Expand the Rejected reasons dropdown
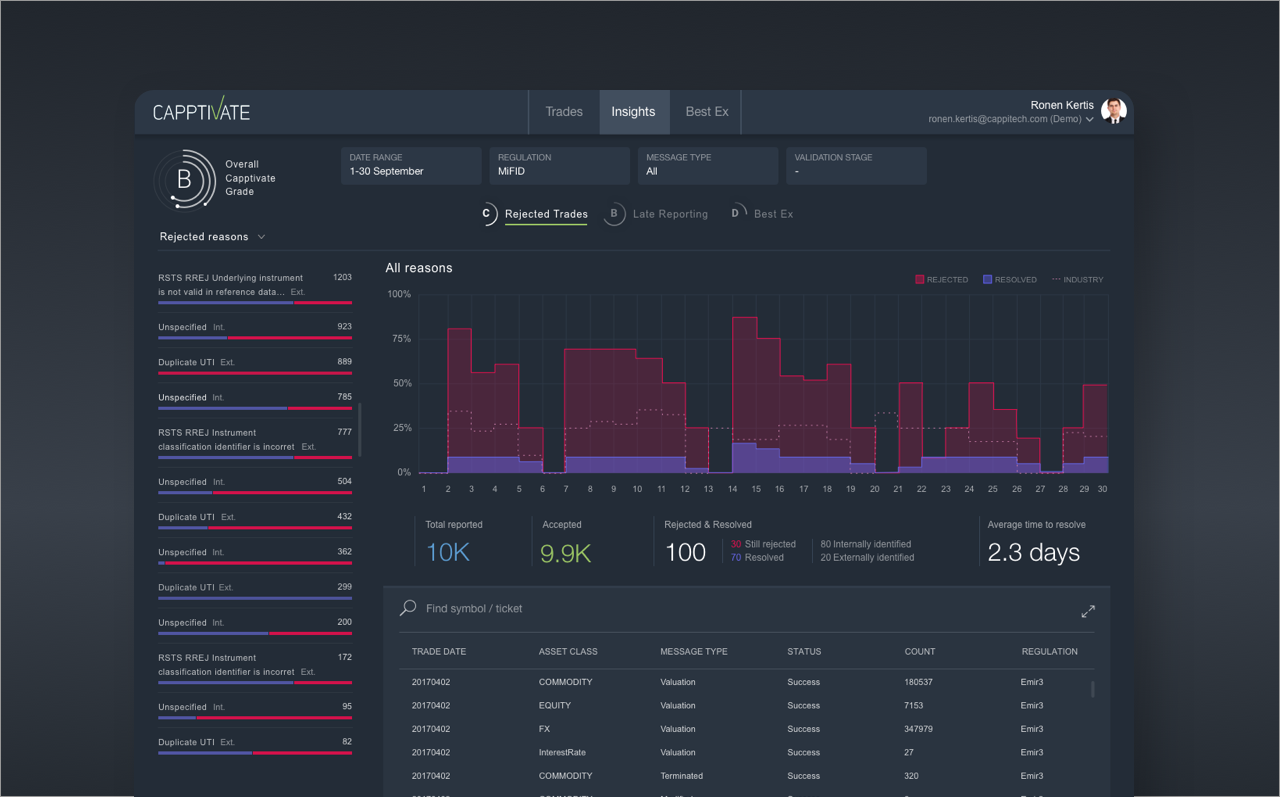Viewport: 1280px width, 797px height. [x=212, y=237]
